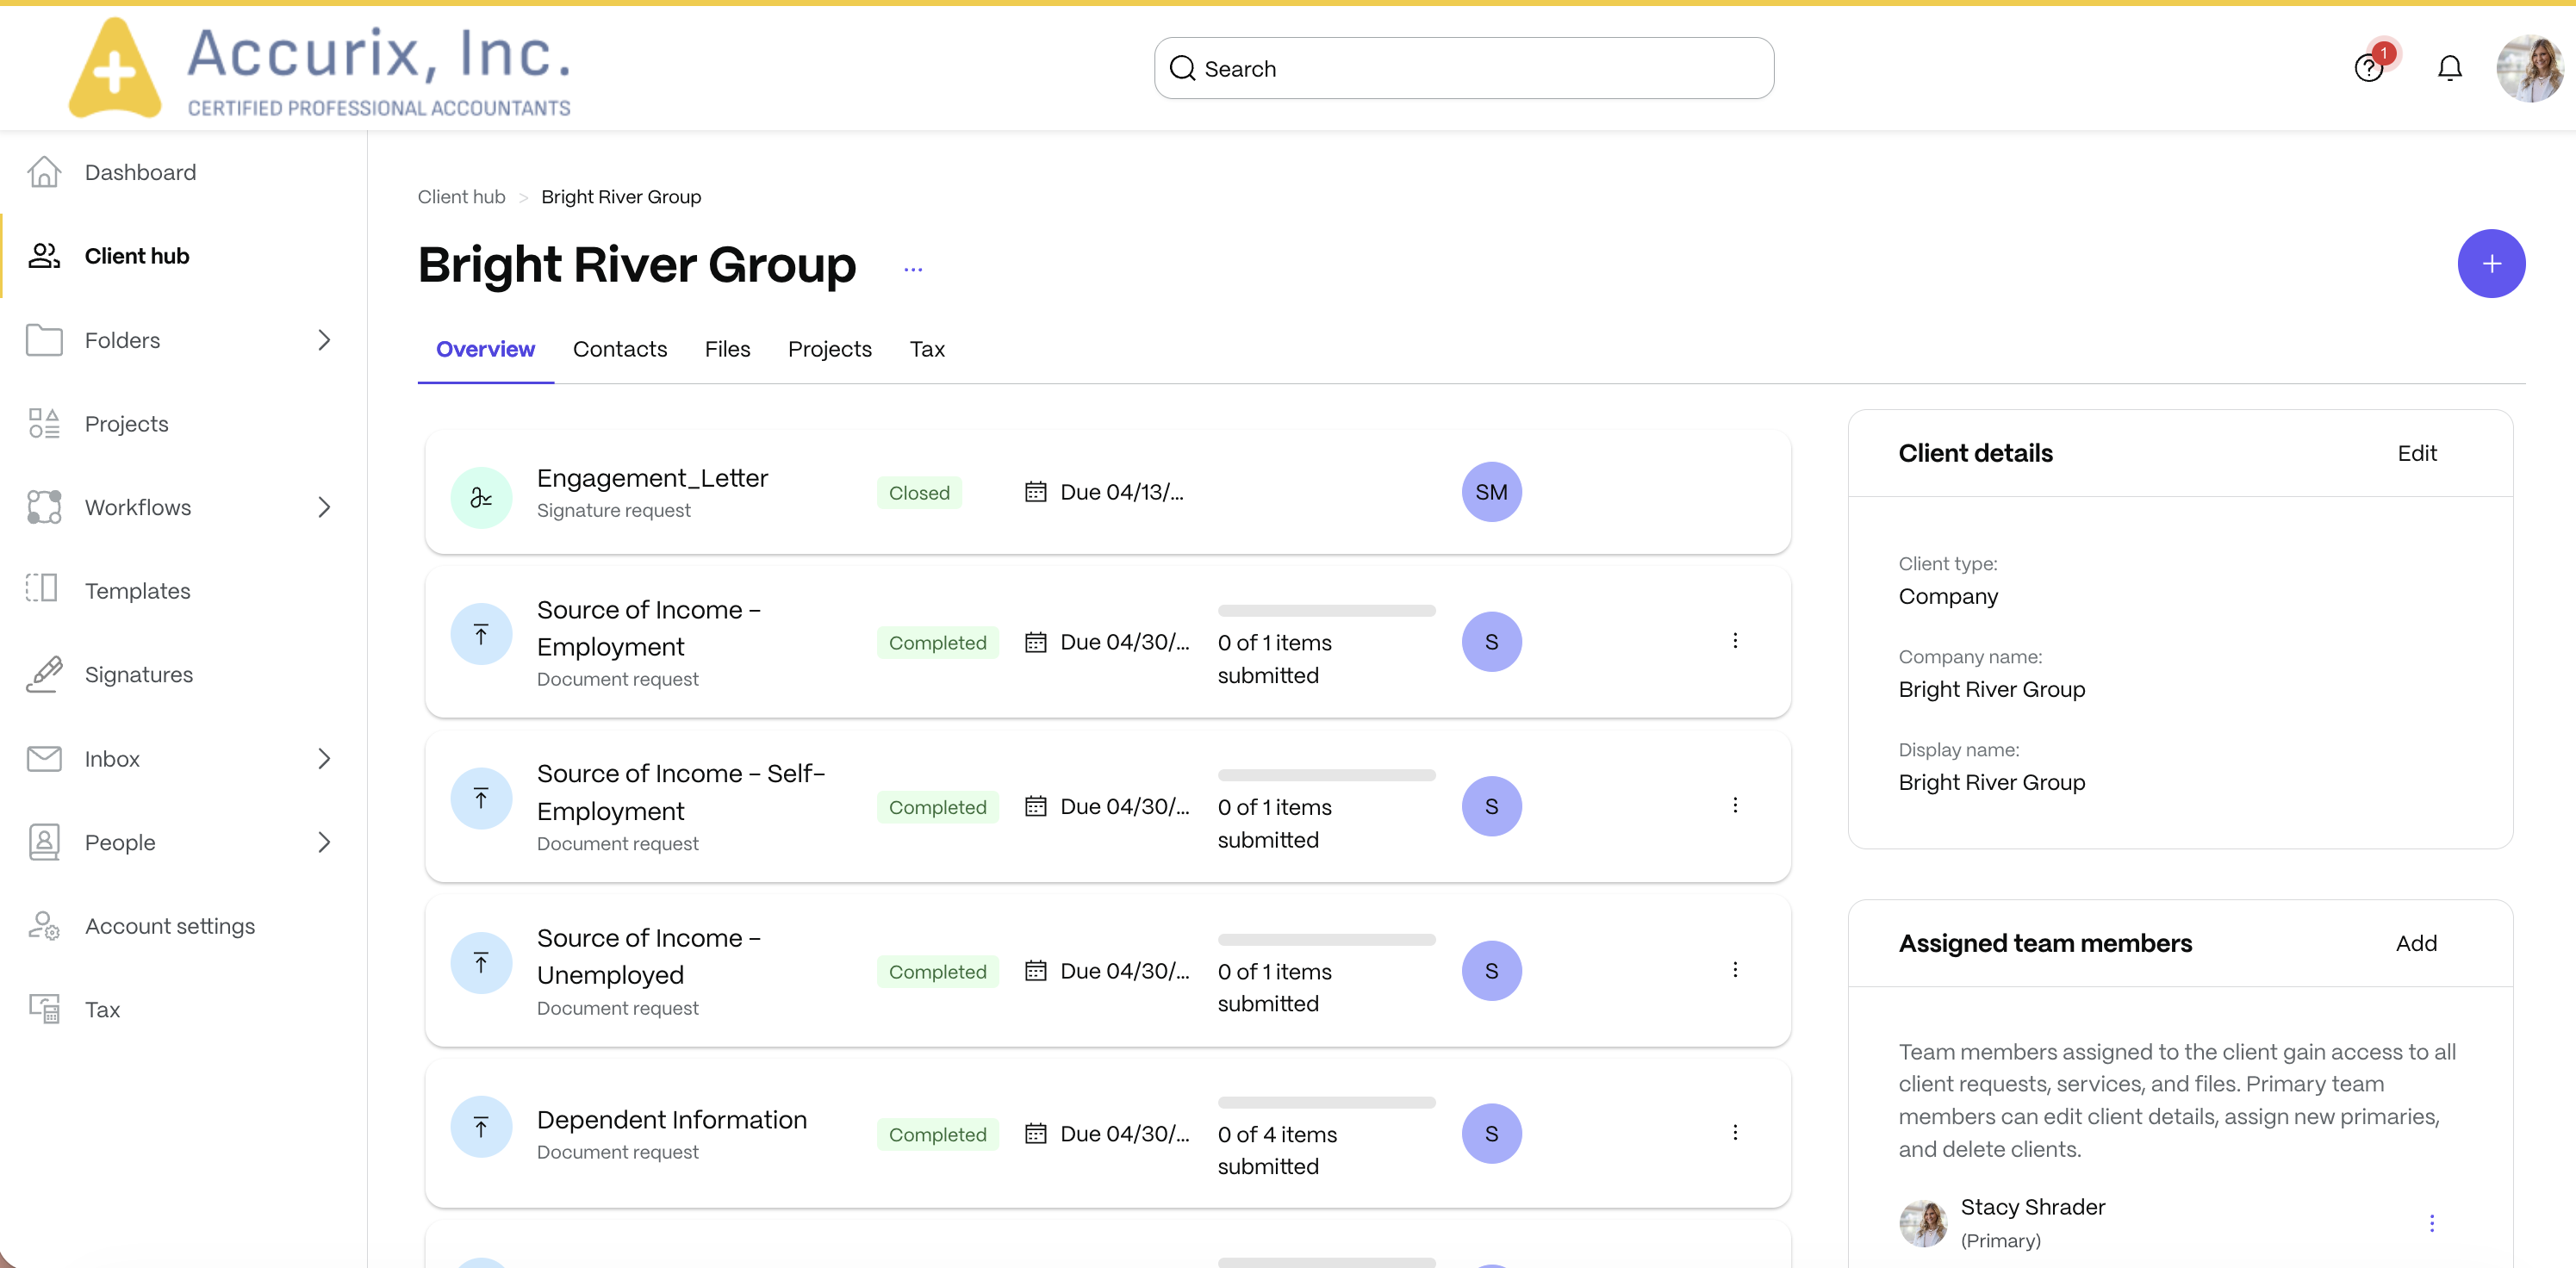Click the Folders icon in sidebar
Viewport: 2576px width, 1268px height.
click(44, 340)
